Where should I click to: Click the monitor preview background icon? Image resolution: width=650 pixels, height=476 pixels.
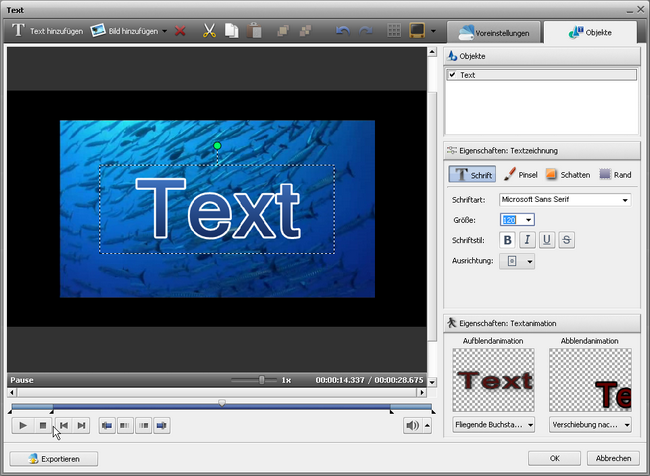pyautogui.click(x=417, y=31)
